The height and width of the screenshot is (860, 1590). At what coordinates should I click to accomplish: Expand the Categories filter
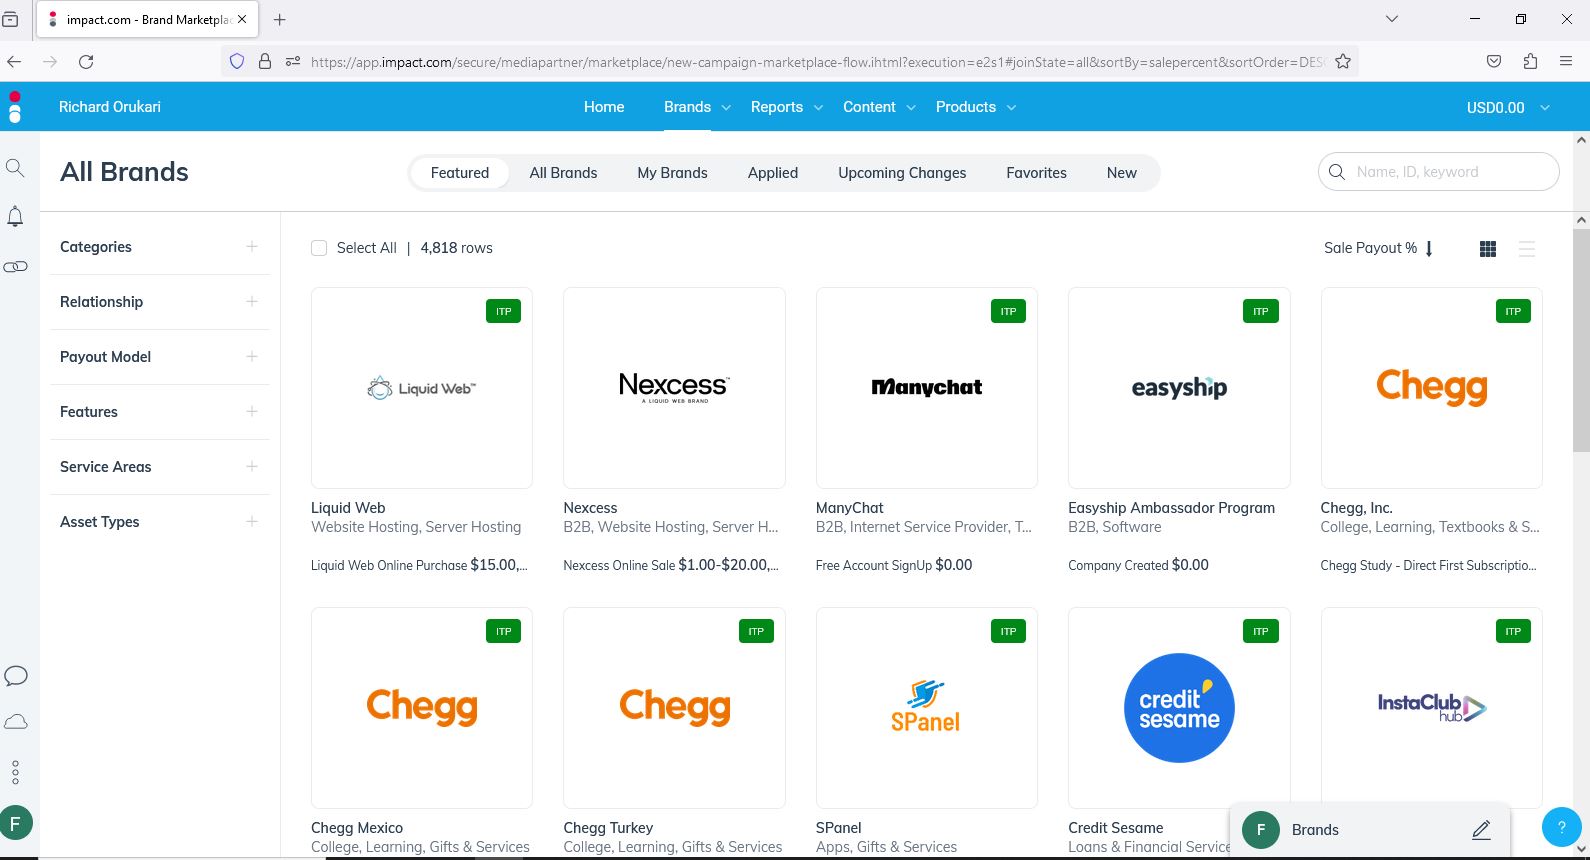(x=251, y=247)
